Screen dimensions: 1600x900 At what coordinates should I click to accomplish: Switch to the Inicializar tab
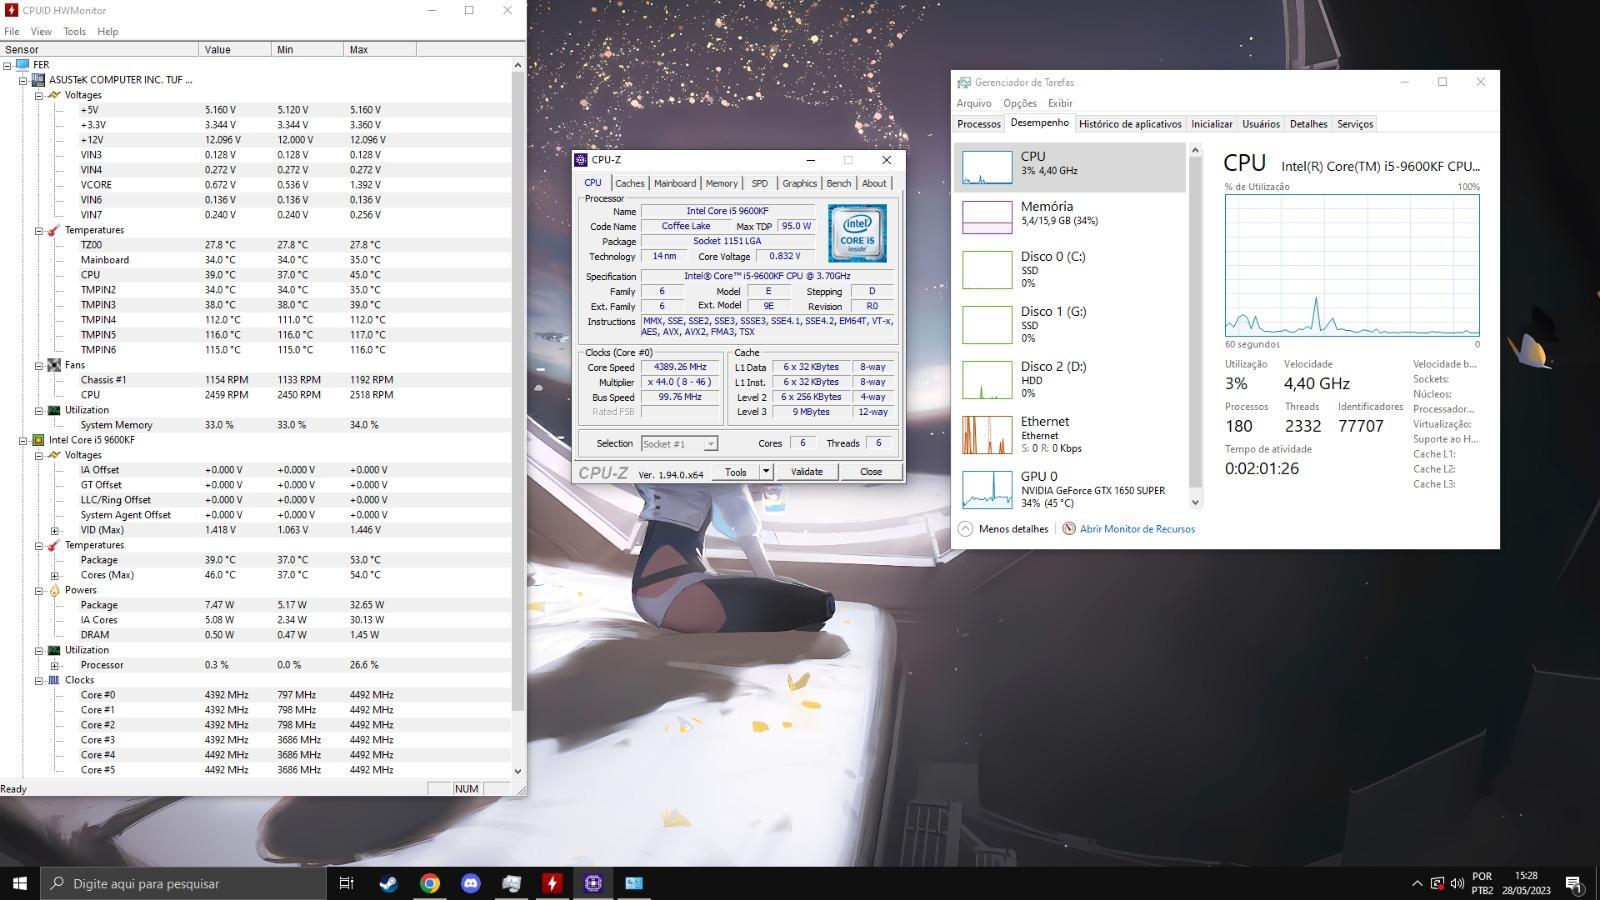point(1212,124)
